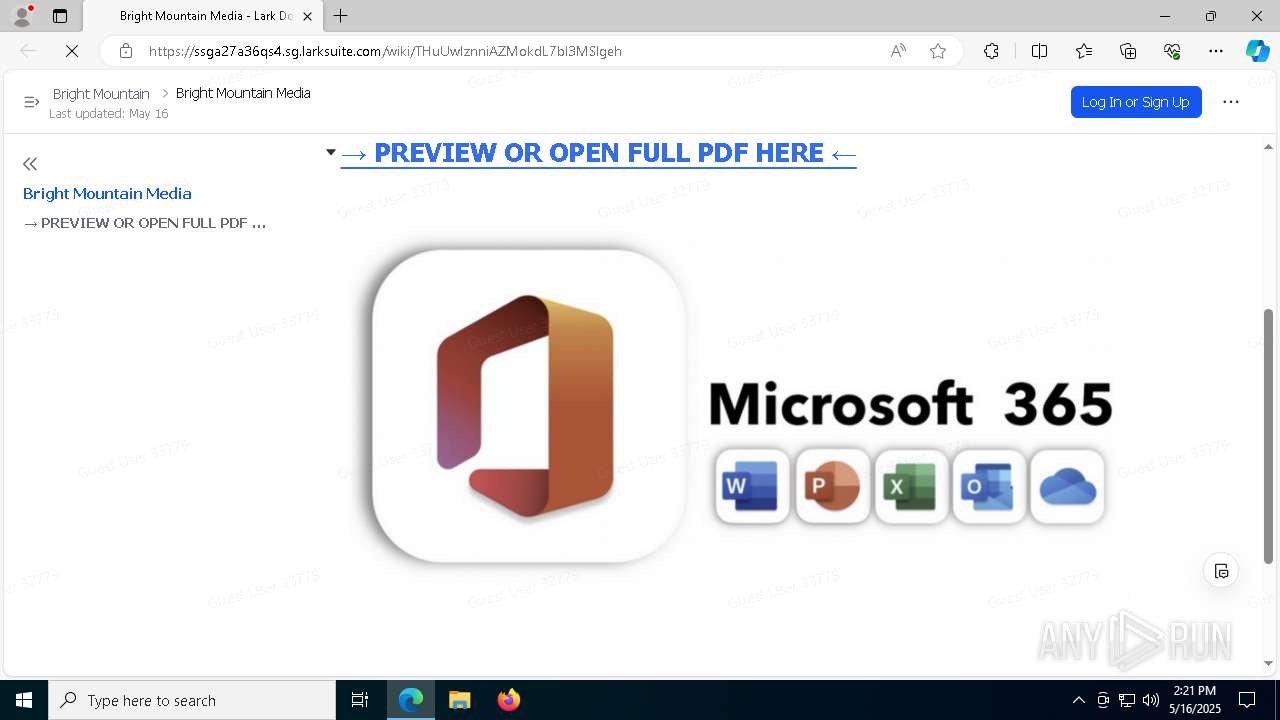The height and width of the screenshot is (720, 1280).
Task: Collapse the sidebar outline with double chevron
Action: point(30,164)
